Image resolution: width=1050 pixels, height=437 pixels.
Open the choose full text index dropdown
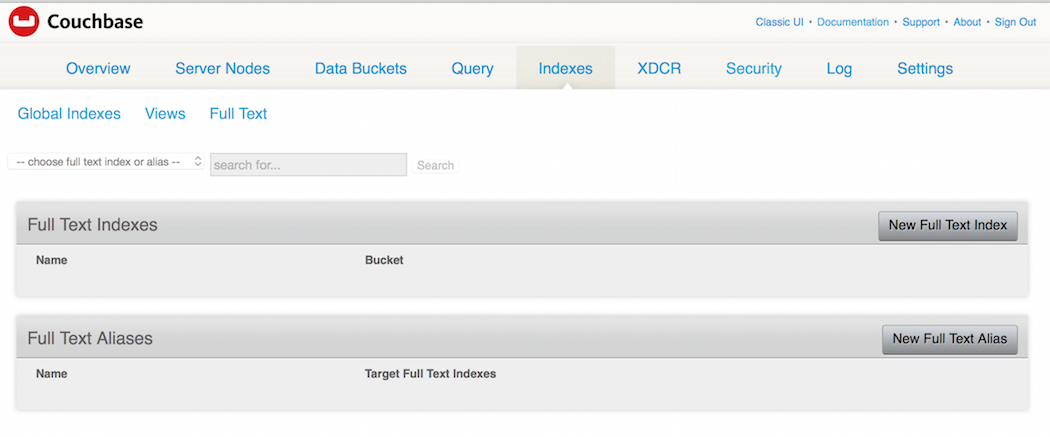106,161
